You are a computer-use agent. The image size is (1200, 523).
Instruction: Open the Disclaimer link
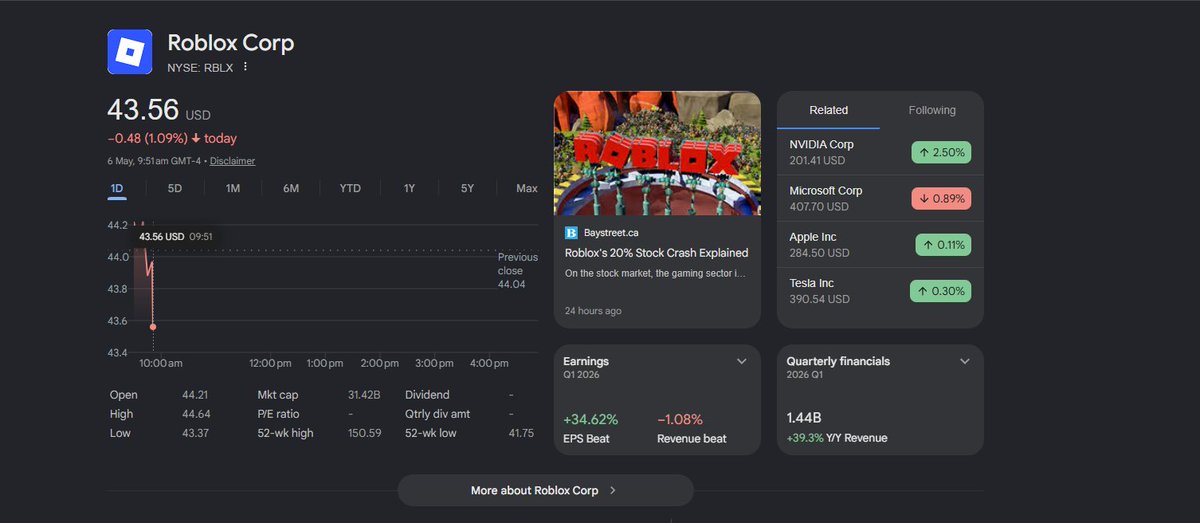pyautogui.click(x=232, y=161)
